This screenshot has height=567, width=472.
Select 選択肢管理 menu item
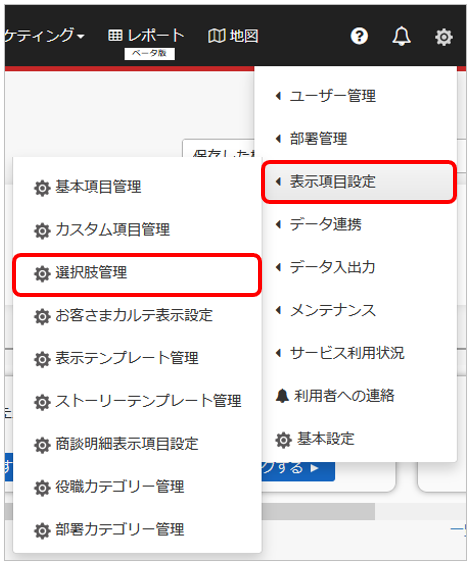[137, 274]
